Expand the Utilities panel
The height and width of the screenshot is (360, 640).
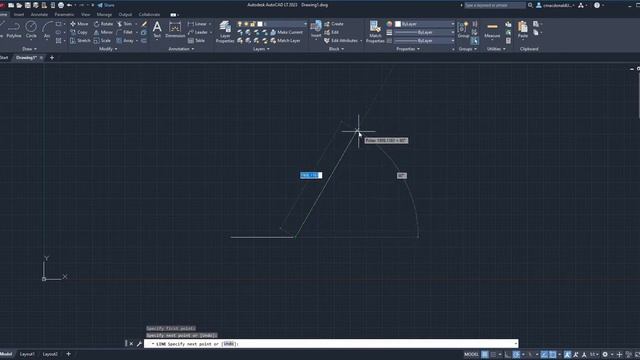(496, 49)
